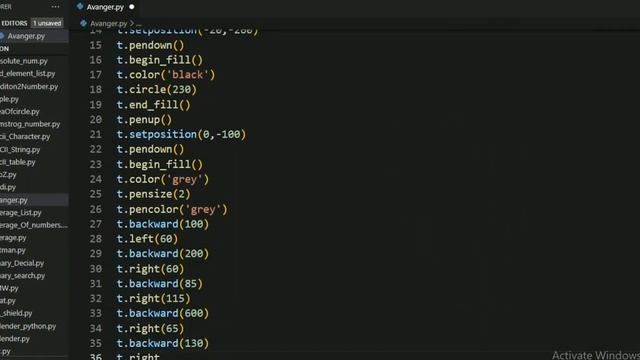Click the '1 unsaved' badge

[47, 23]
